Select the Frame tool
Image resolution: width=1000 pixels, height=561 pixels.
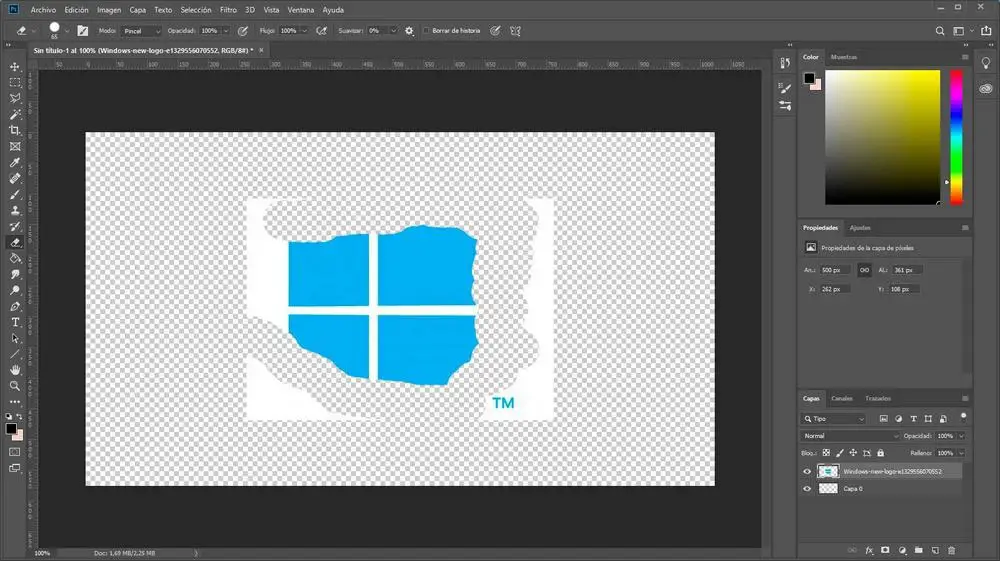(15, 147)
